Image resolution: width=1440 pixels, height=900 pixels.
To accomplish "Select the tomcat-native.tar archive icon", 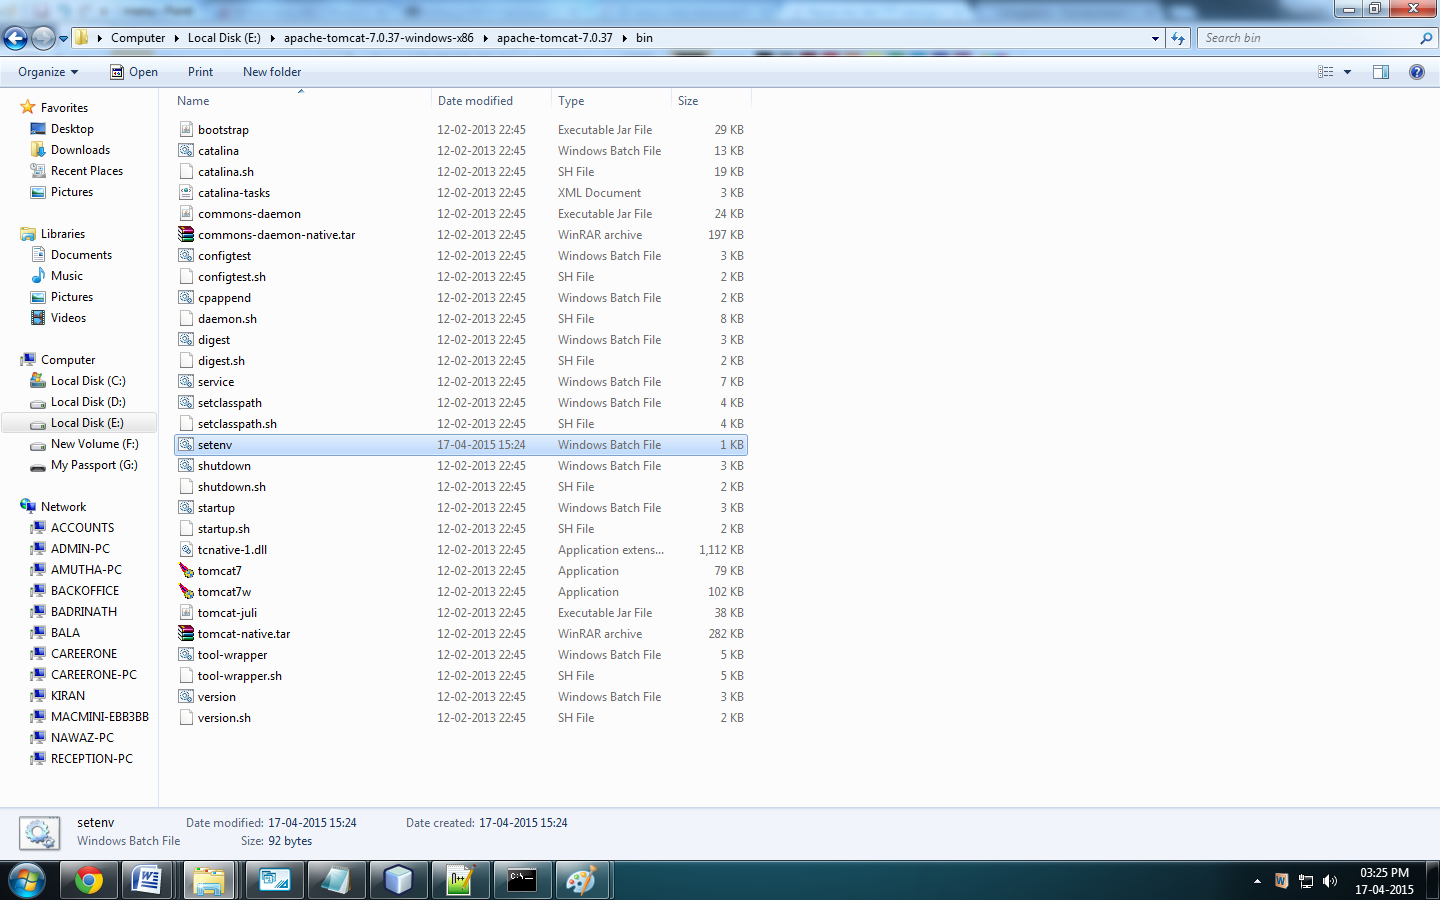I will pos(186,633).
